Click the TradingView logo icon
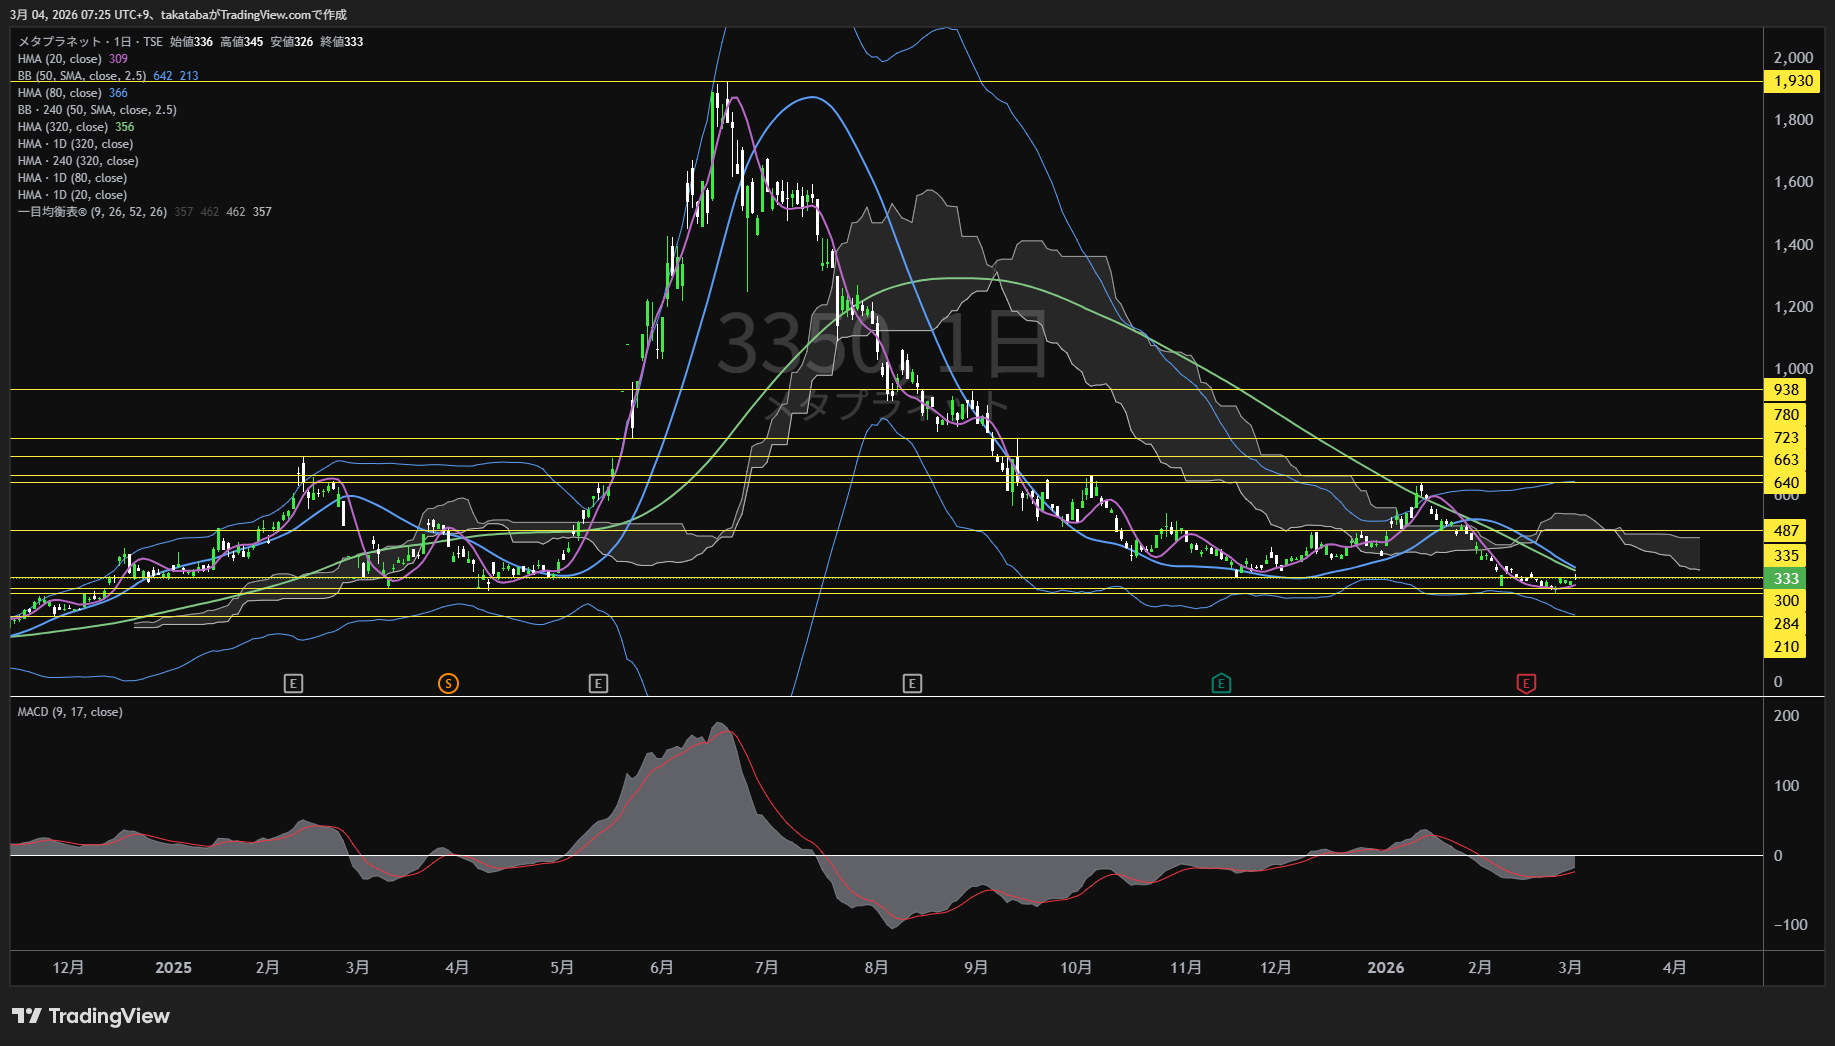Viewport: 1835px width, 1046px height. 27,1016
